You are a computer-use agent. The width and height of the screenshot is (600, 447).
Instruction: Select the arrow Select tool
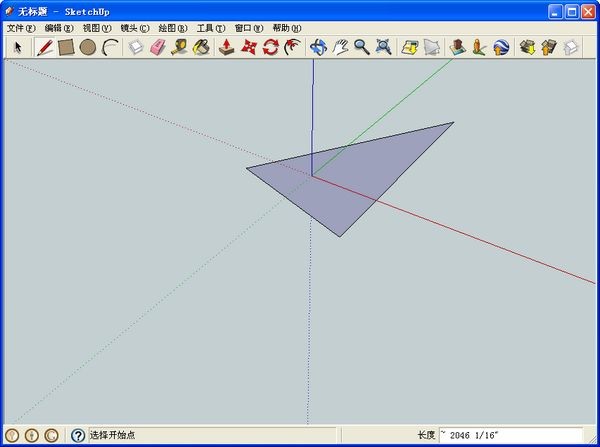pos(17,47)
